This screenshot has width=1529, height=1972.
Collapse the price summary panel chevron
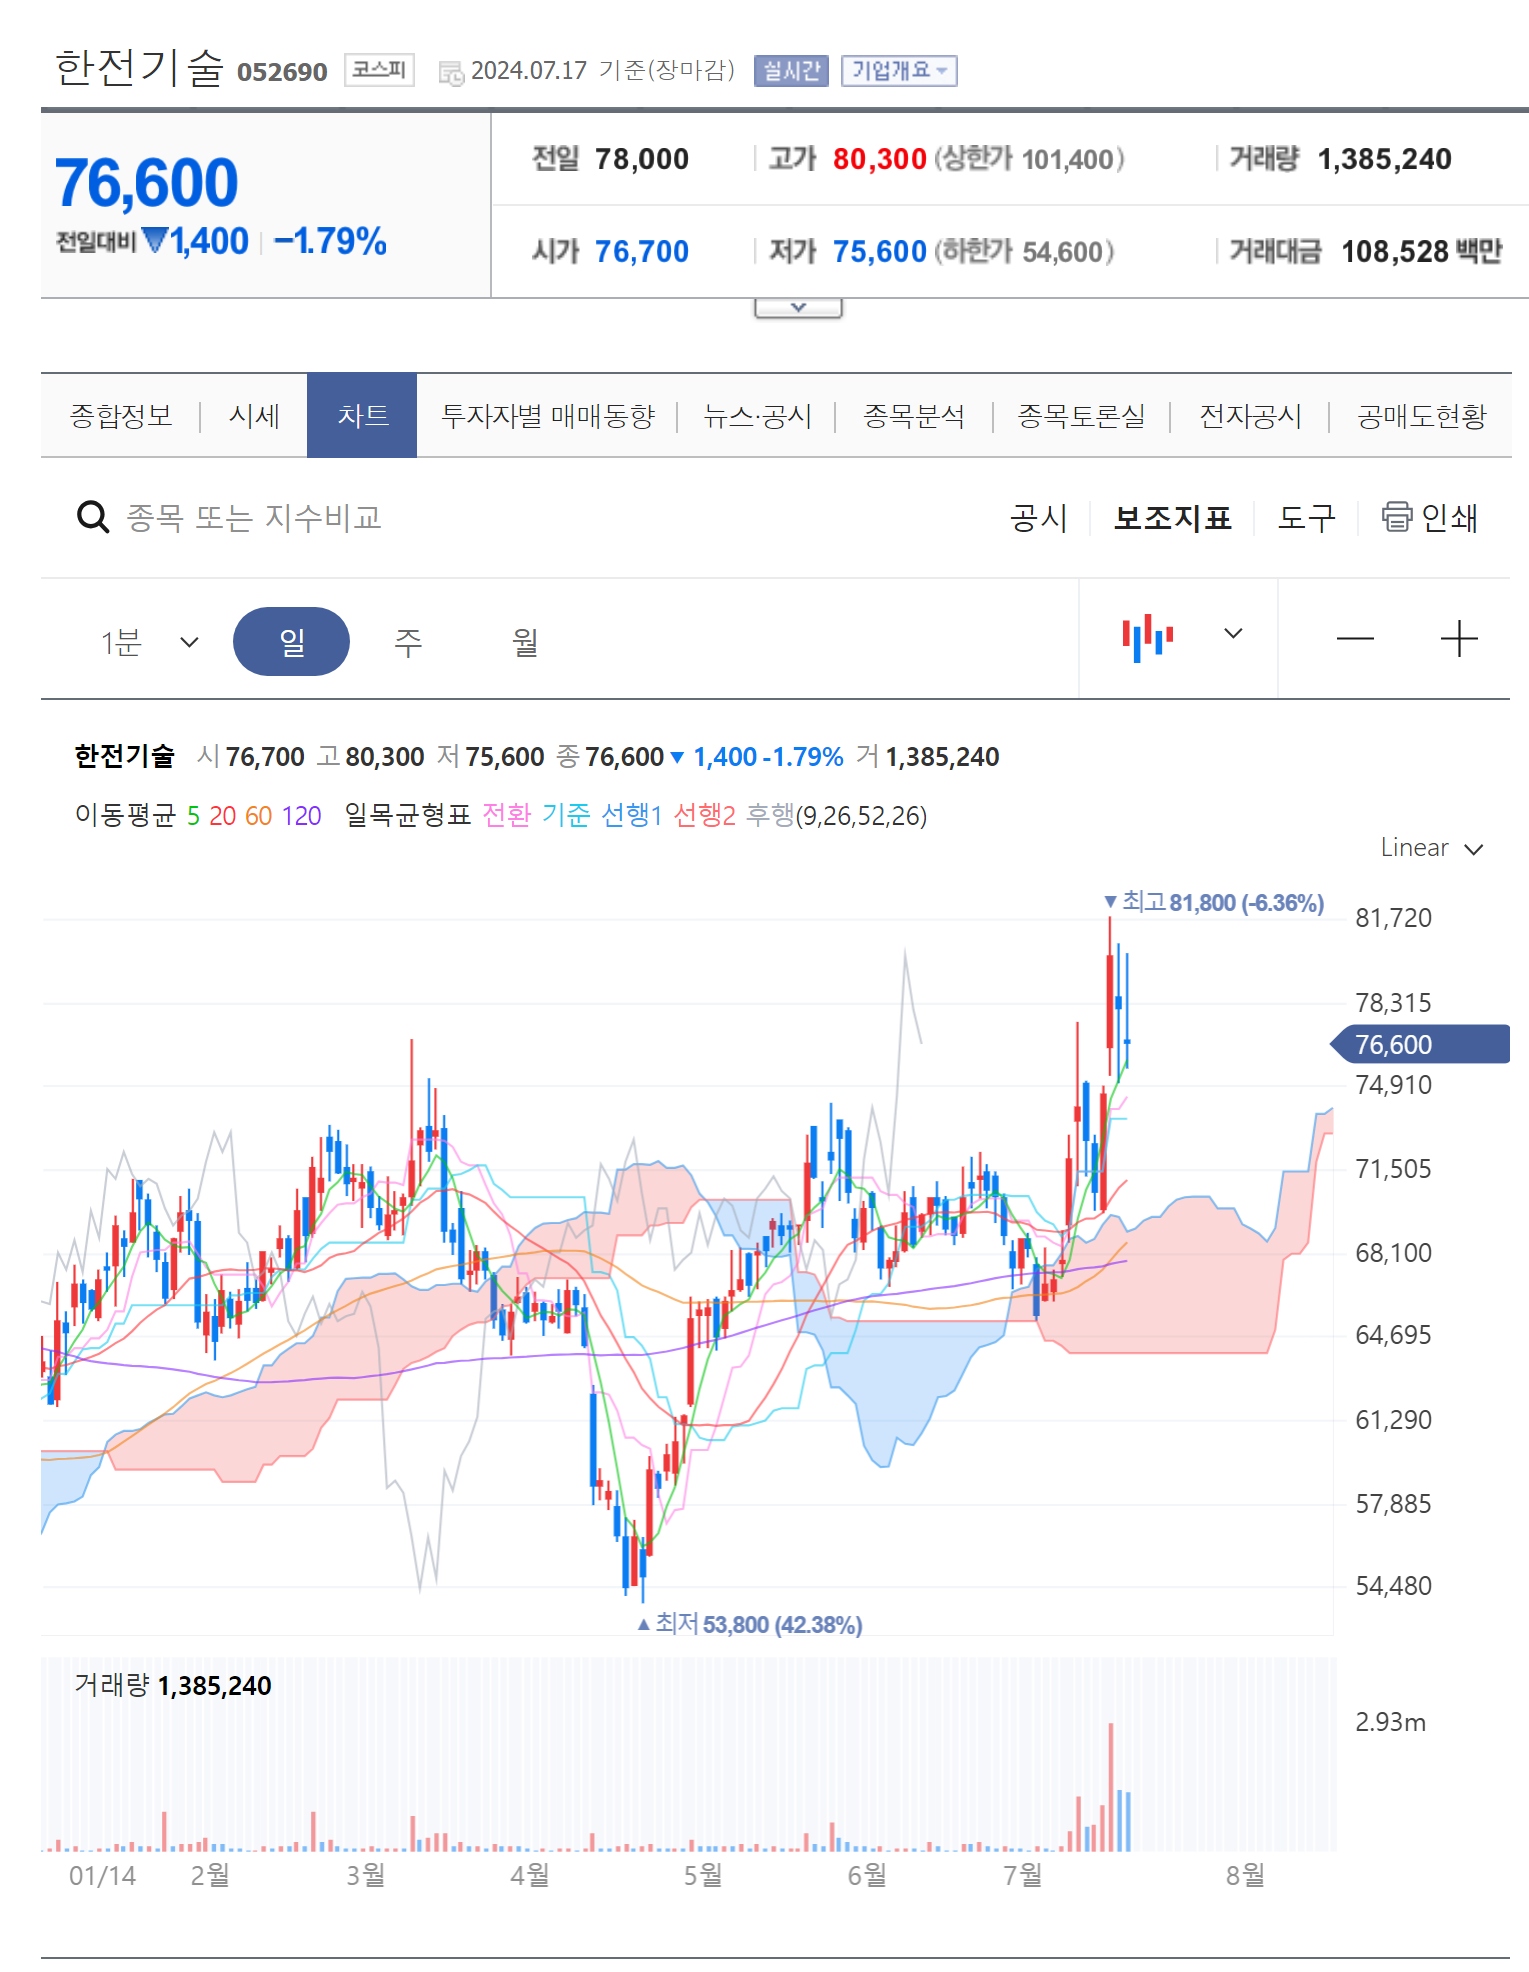797,307
